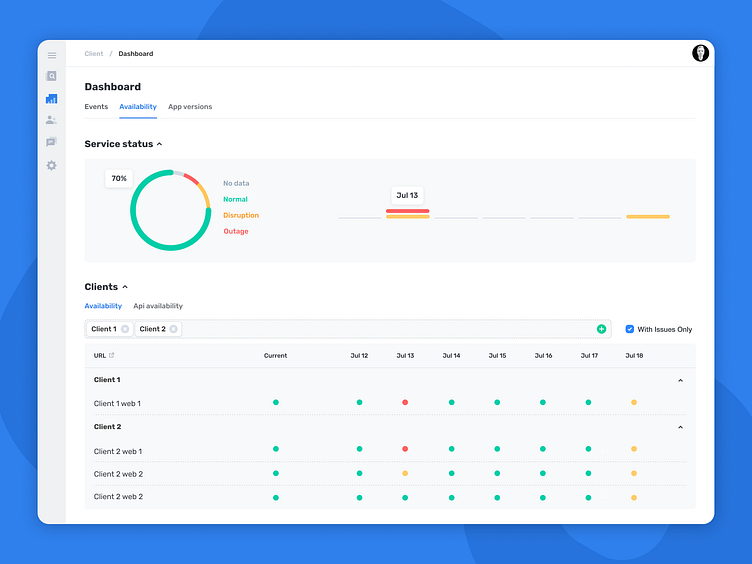
Task: Switch to the App versions tab
Action: point(190,106)
